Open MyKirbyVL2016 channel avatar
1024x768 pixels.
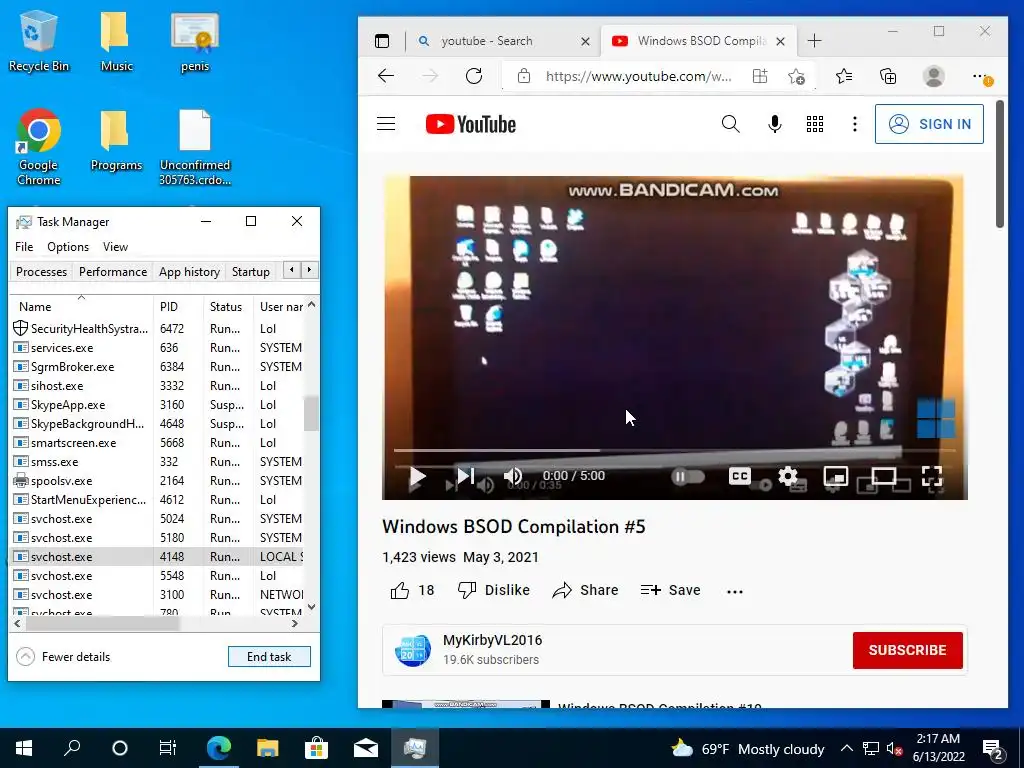point(413,650)
